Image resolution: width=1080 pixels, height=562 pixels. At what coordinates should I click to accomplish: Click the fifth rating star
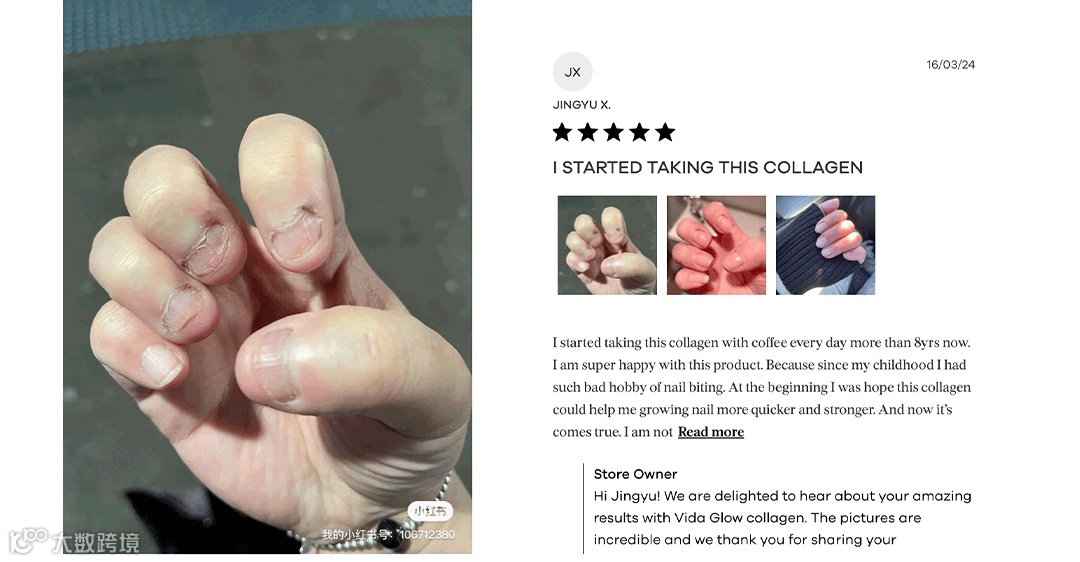(x=665, y=132)
